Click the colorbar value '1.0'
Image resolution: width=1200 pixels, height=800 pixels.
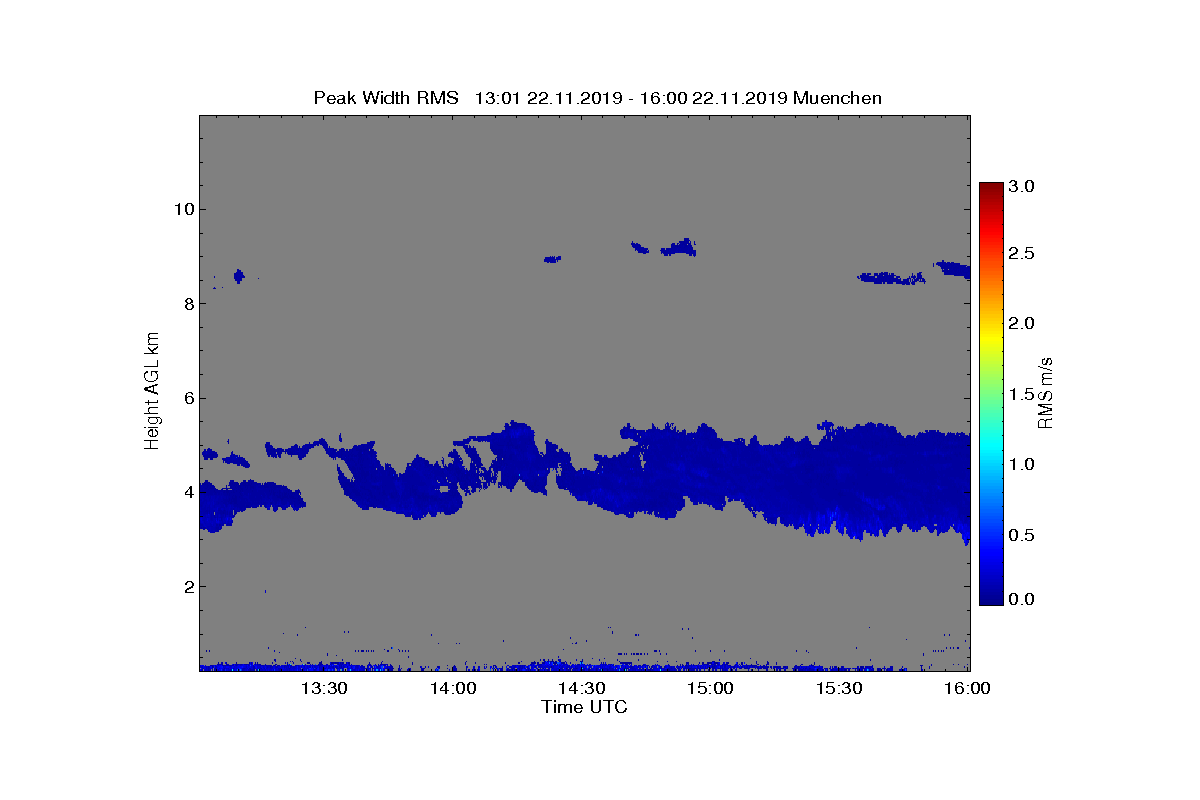[1020, 465]
